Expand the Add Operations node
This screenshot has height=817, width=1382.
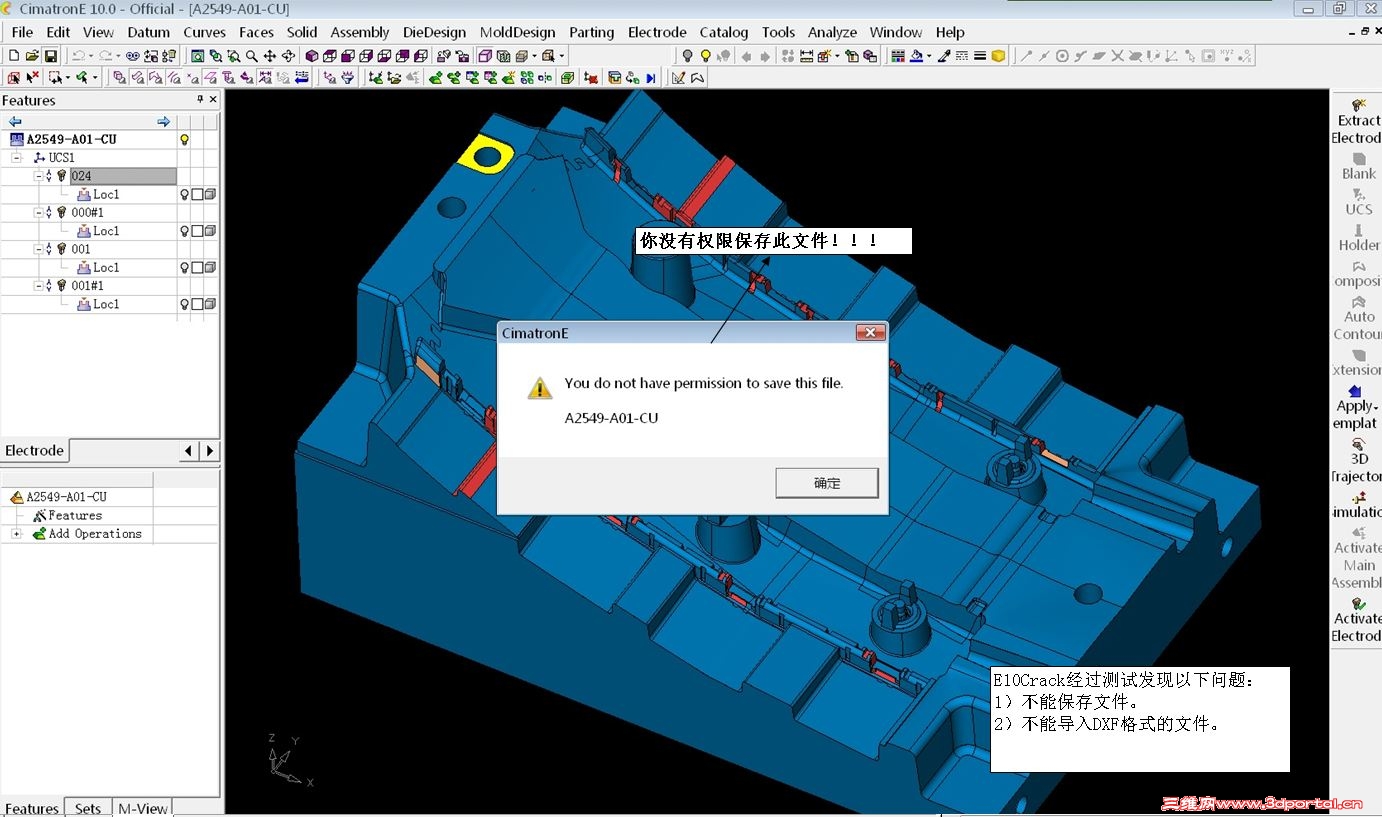tap(17, 534)
